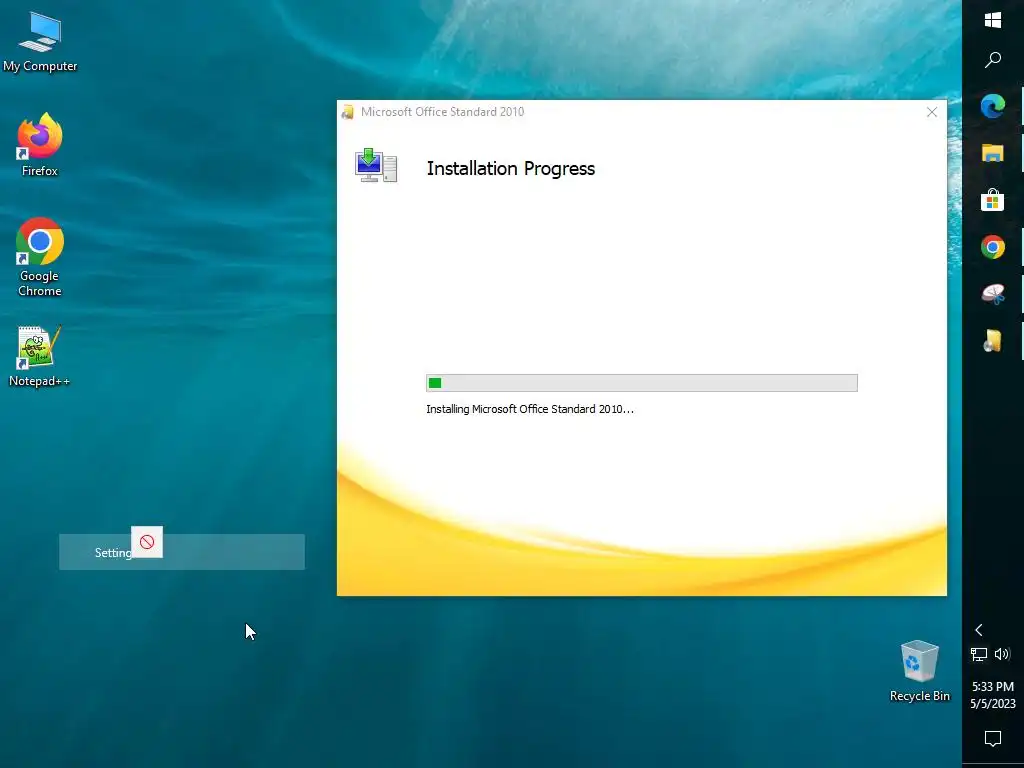
Task: Click 'Installing Microsoft Office Standard 2010...' text
Action: click(530, 409)
